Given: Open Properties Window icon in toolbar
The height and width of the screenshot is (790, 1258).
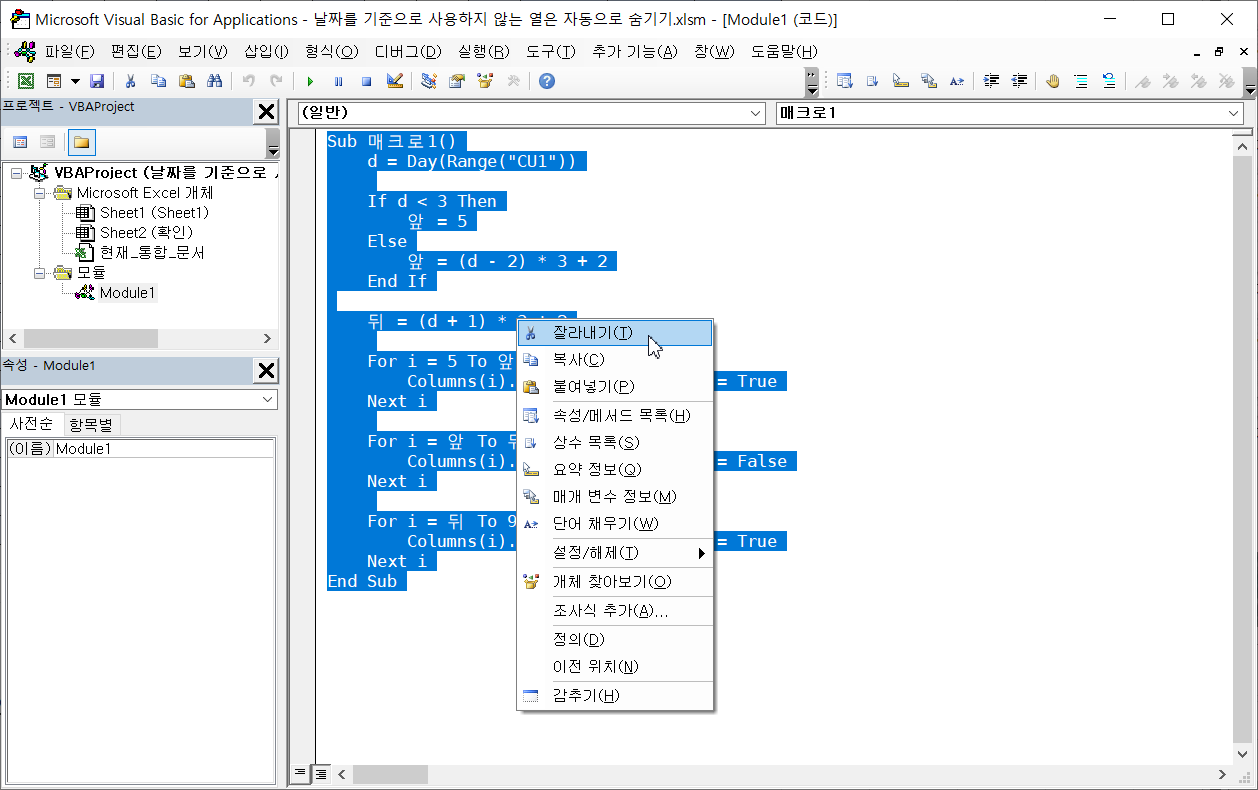Looking at the screenshot, I should click(x=457, y=81).
